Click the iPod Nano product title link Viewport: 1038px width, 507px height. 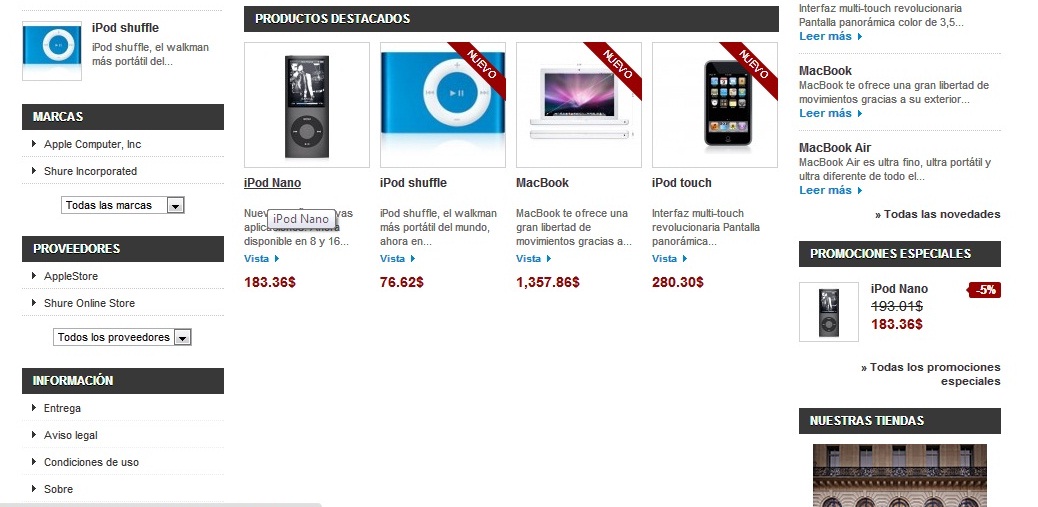click(272, 183)
